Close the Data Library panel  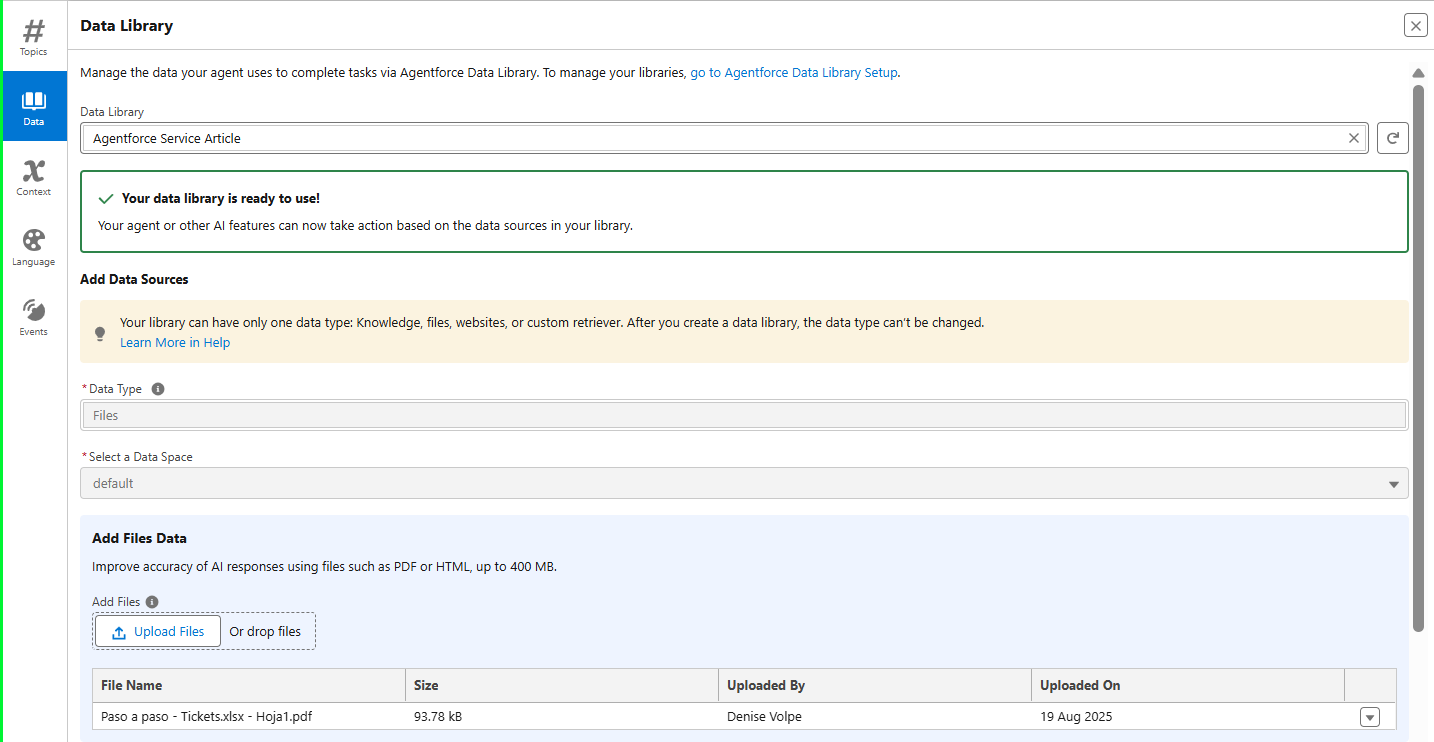(x=1415, y=26)
